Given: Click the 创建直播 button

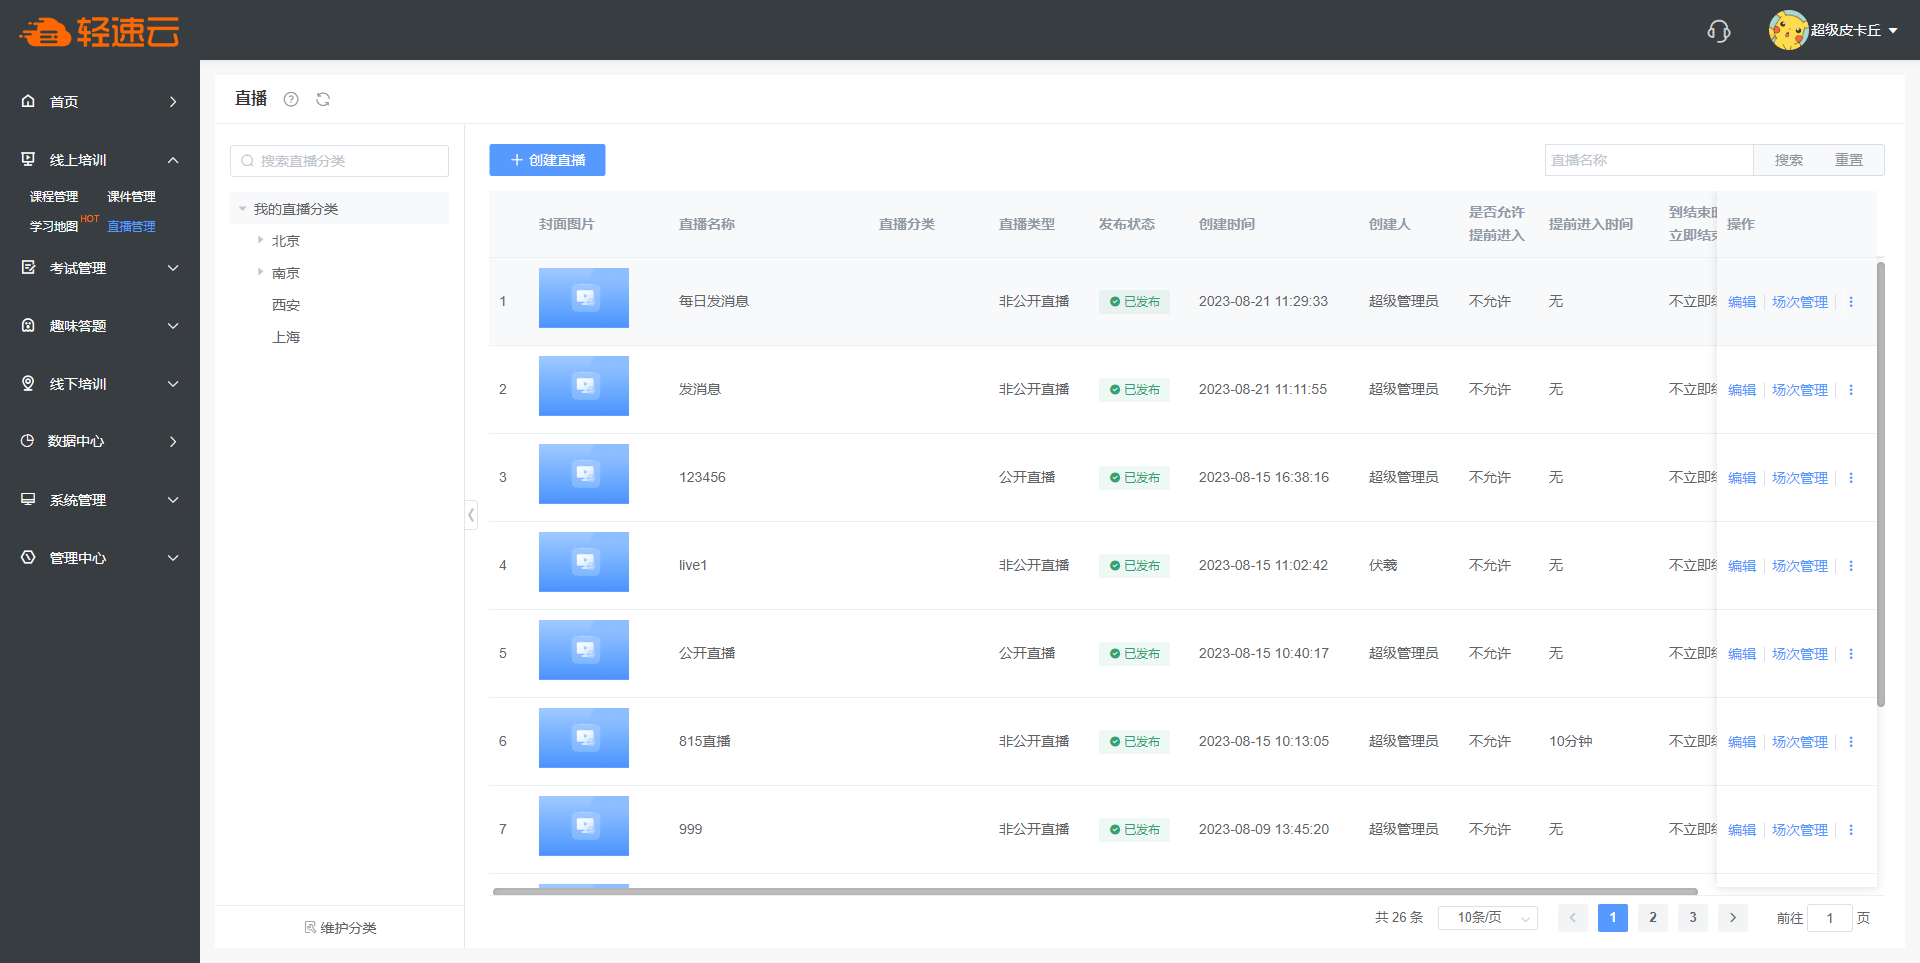Looking at the screenshot, I should (547, 160).
